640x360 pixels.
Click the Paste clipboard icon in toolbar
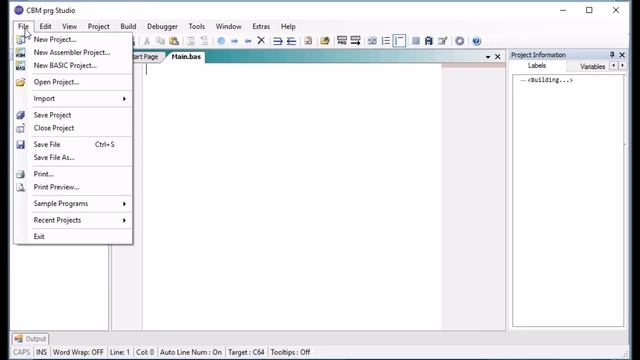point(174,41)
